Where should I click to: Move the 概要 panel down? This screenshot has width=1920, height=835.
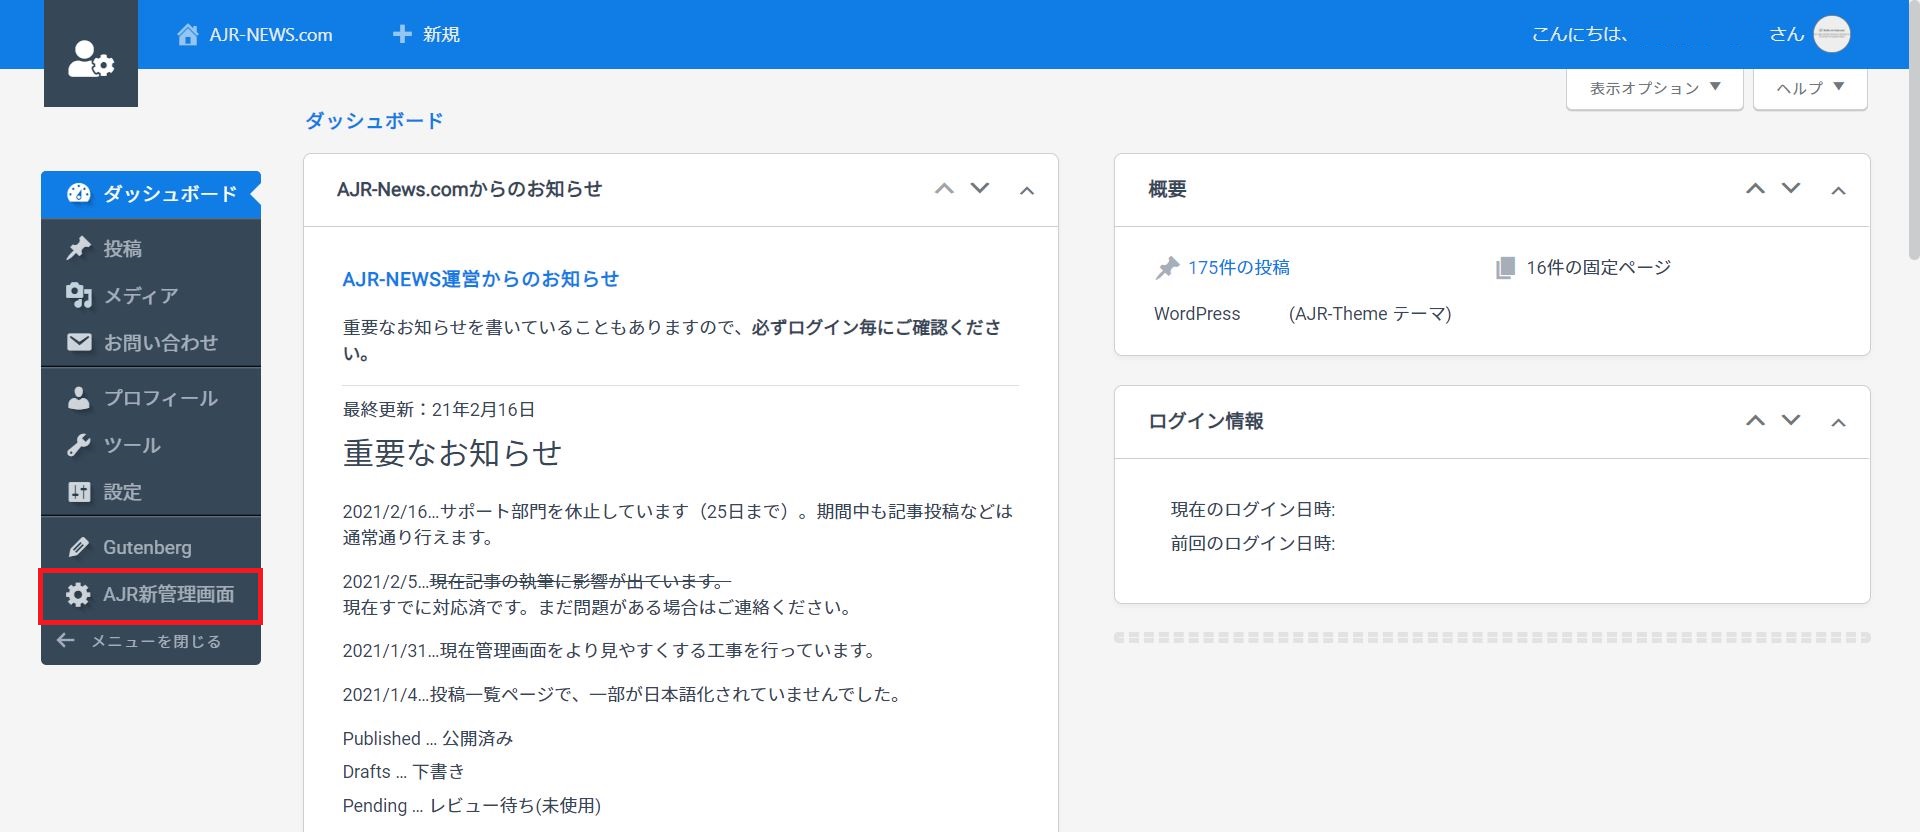click(1791, 189)
